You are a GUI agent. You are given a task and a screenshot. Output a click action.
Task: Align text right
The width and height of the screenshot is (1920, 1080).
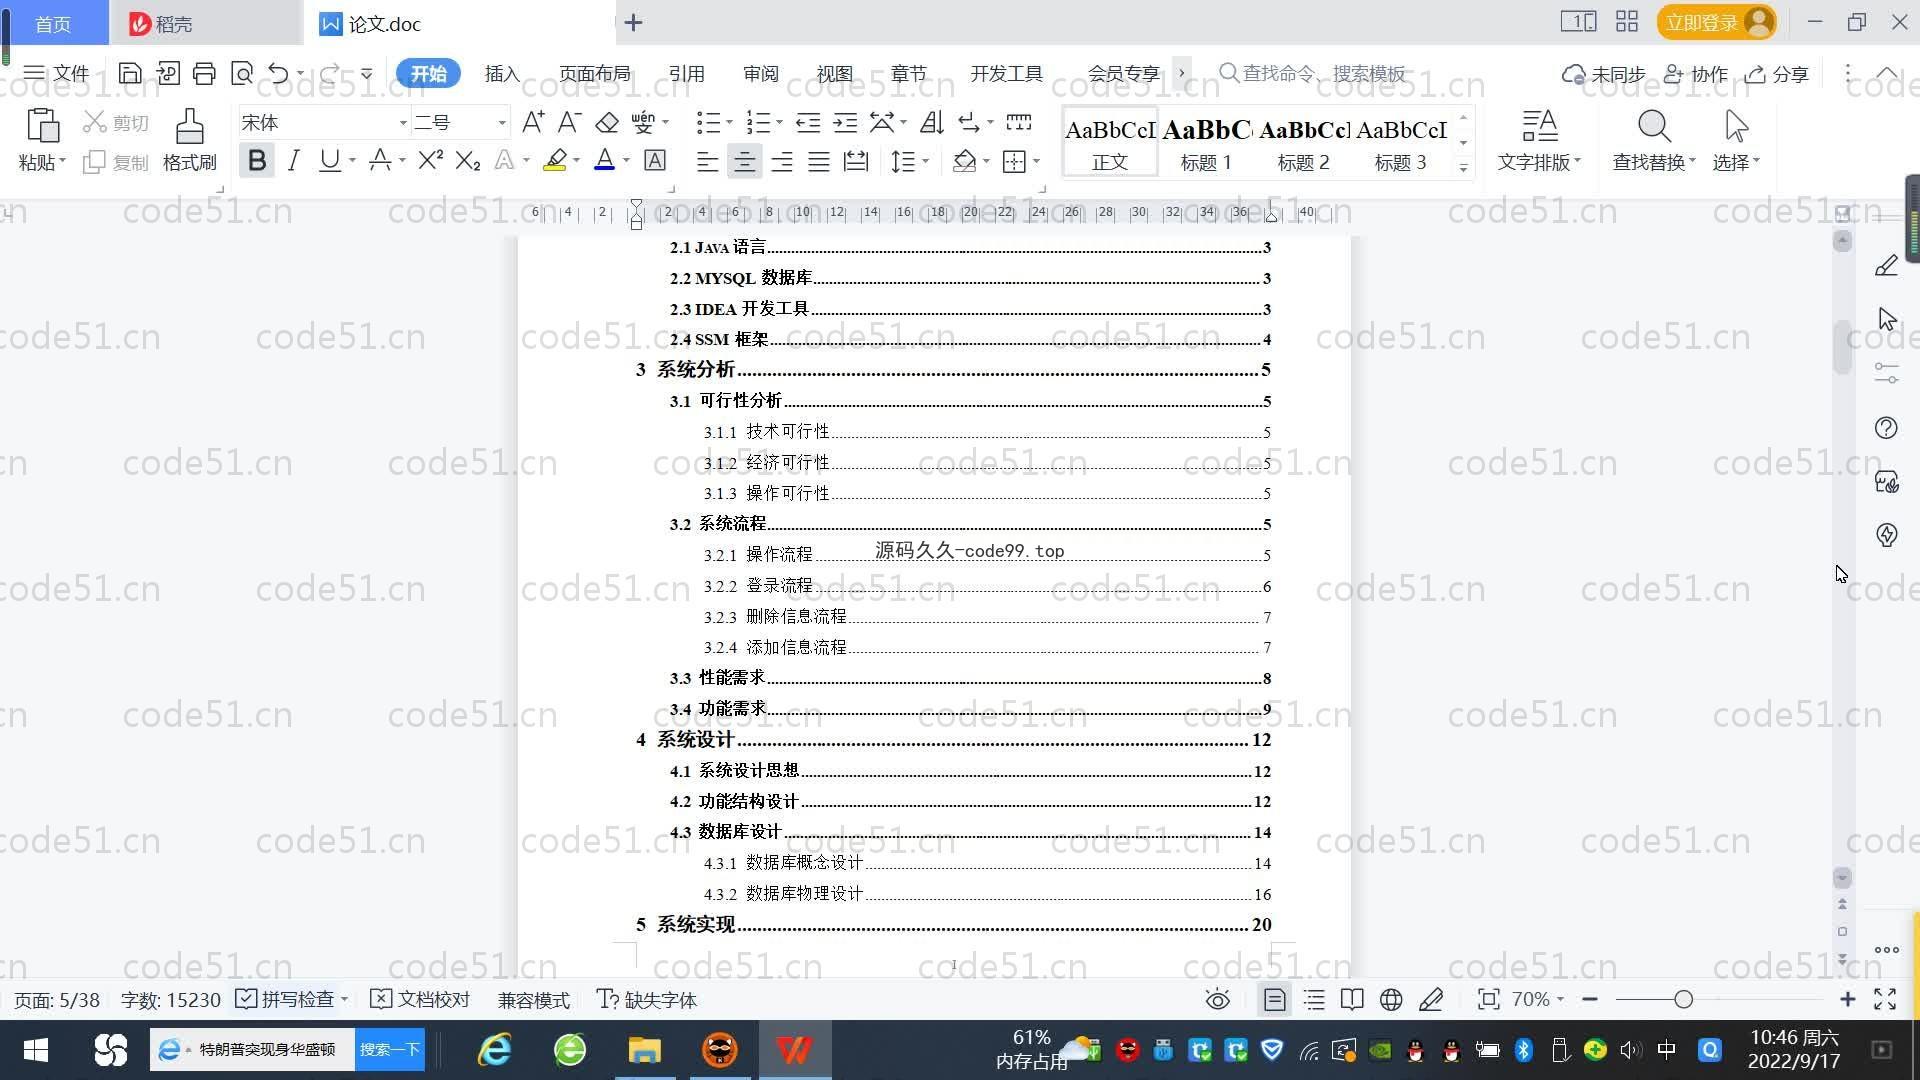[x=782, y=161]
